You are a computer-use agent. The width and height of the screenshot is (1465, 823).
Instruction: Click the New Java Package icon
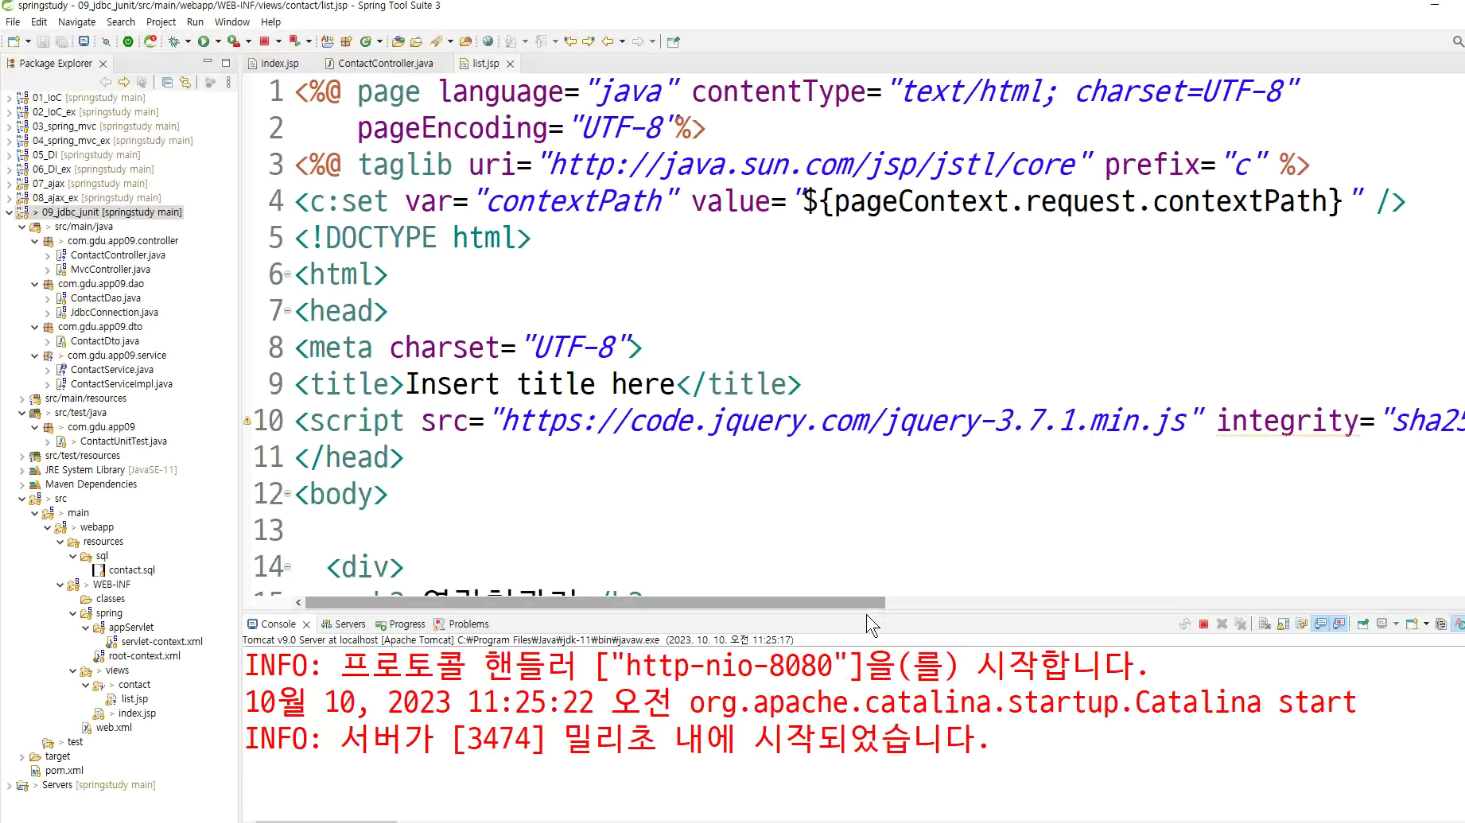coord(346,42)
